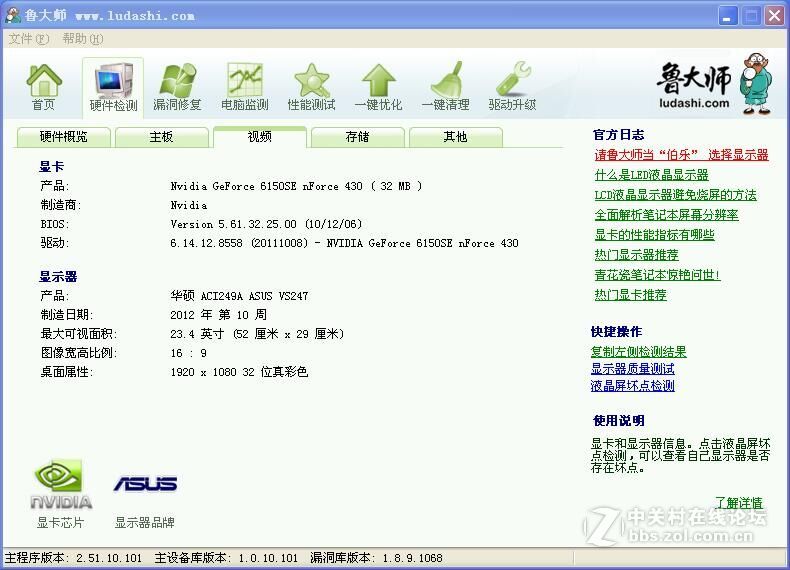Select the 硬件检测 hardware detection icon
790x570 pixels.
coord(113,87)
